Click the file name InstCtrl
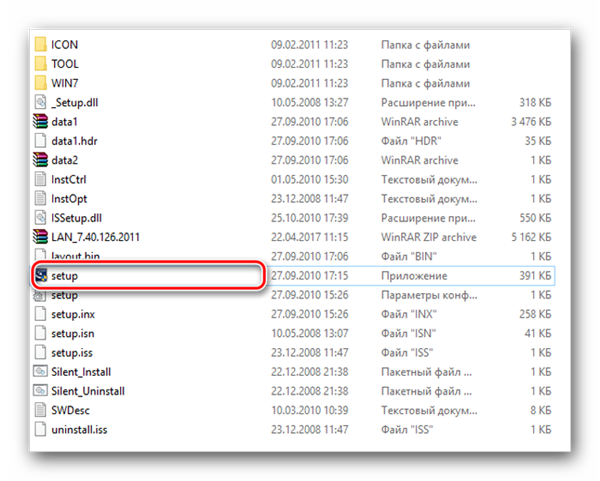This screenshot has height=481, width=600. click(69, 179)
